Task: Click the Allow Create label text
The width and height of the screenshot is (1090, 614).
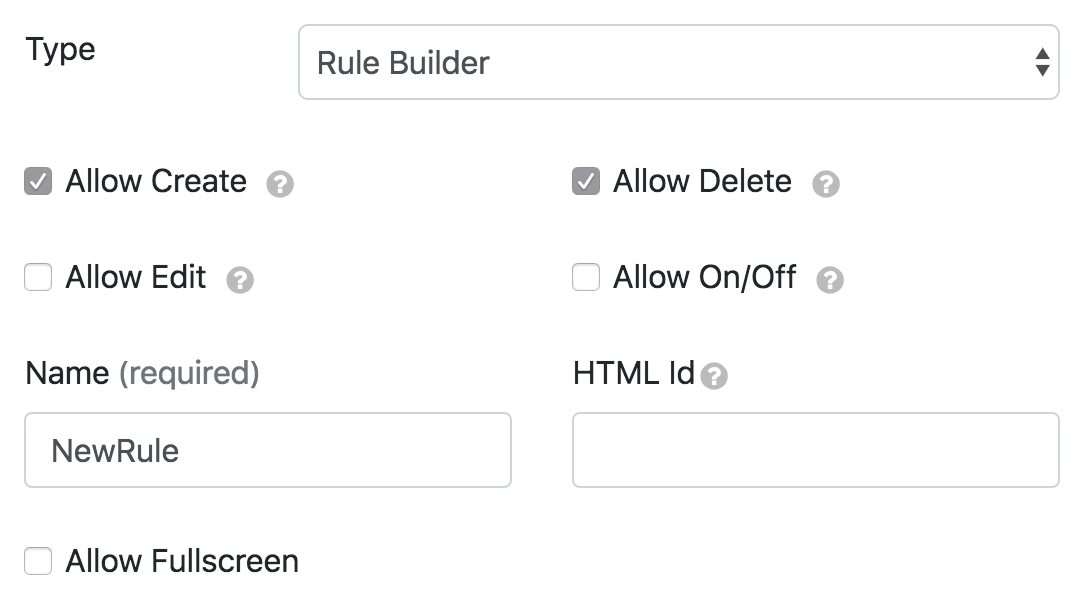Action: tap(156, 182)
